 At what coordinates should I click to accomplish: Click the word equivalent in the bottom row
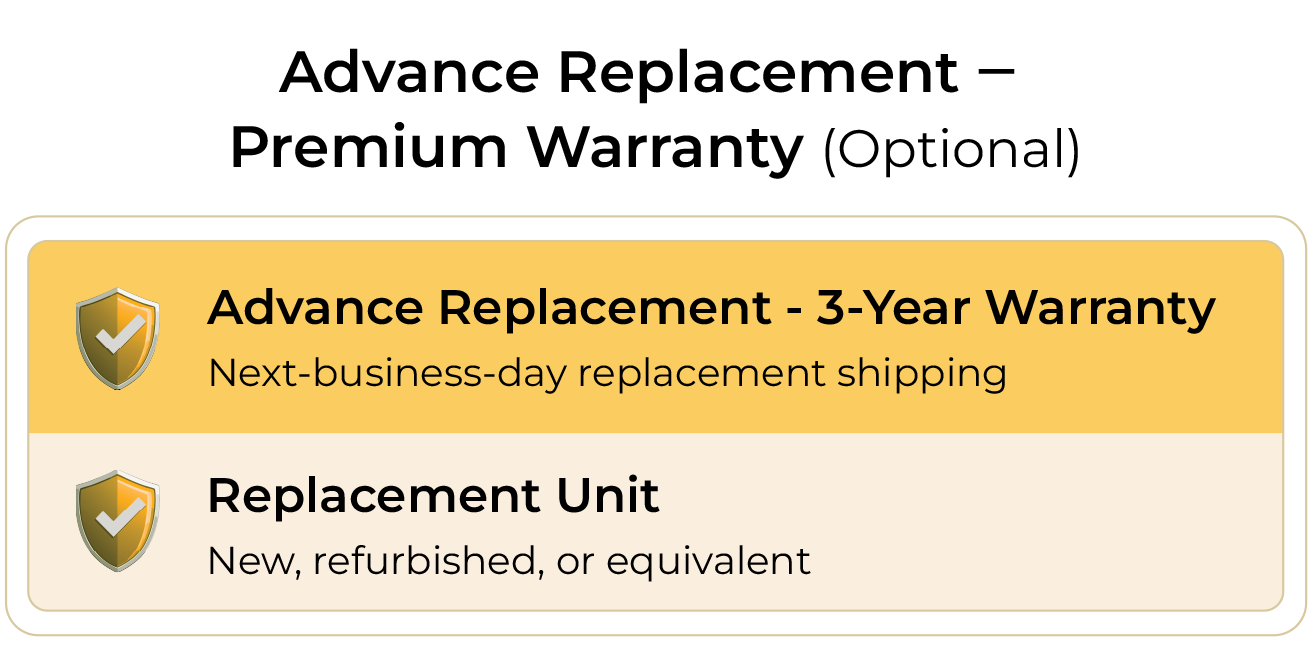click(708, 561)
